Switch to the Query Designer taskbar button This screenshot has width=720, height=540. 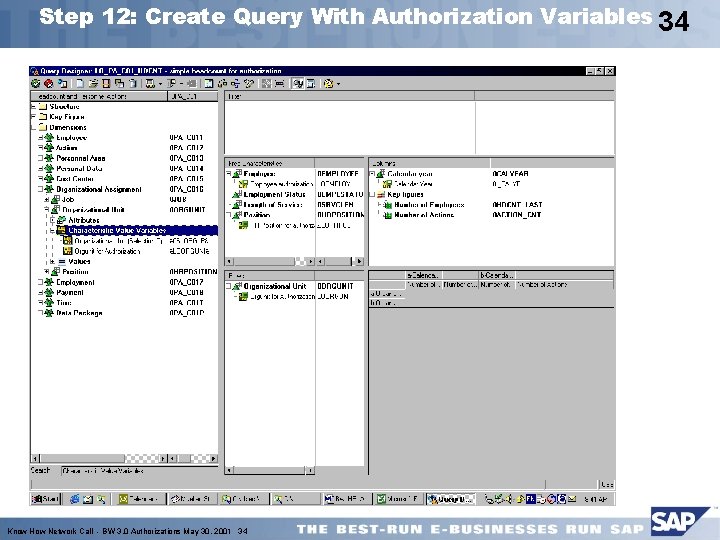tap(451, 499)
